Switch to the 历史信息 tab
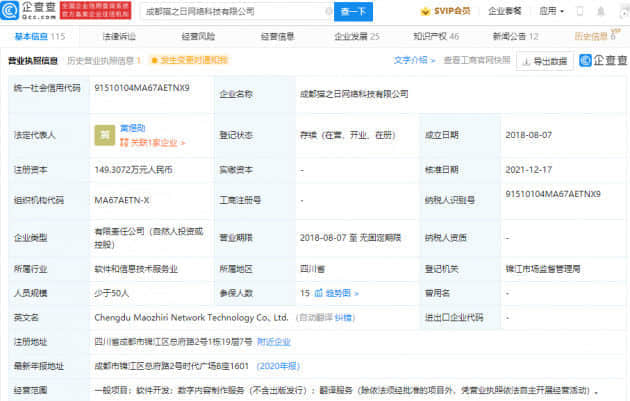 pyautogui.click(x=595, y=37)
